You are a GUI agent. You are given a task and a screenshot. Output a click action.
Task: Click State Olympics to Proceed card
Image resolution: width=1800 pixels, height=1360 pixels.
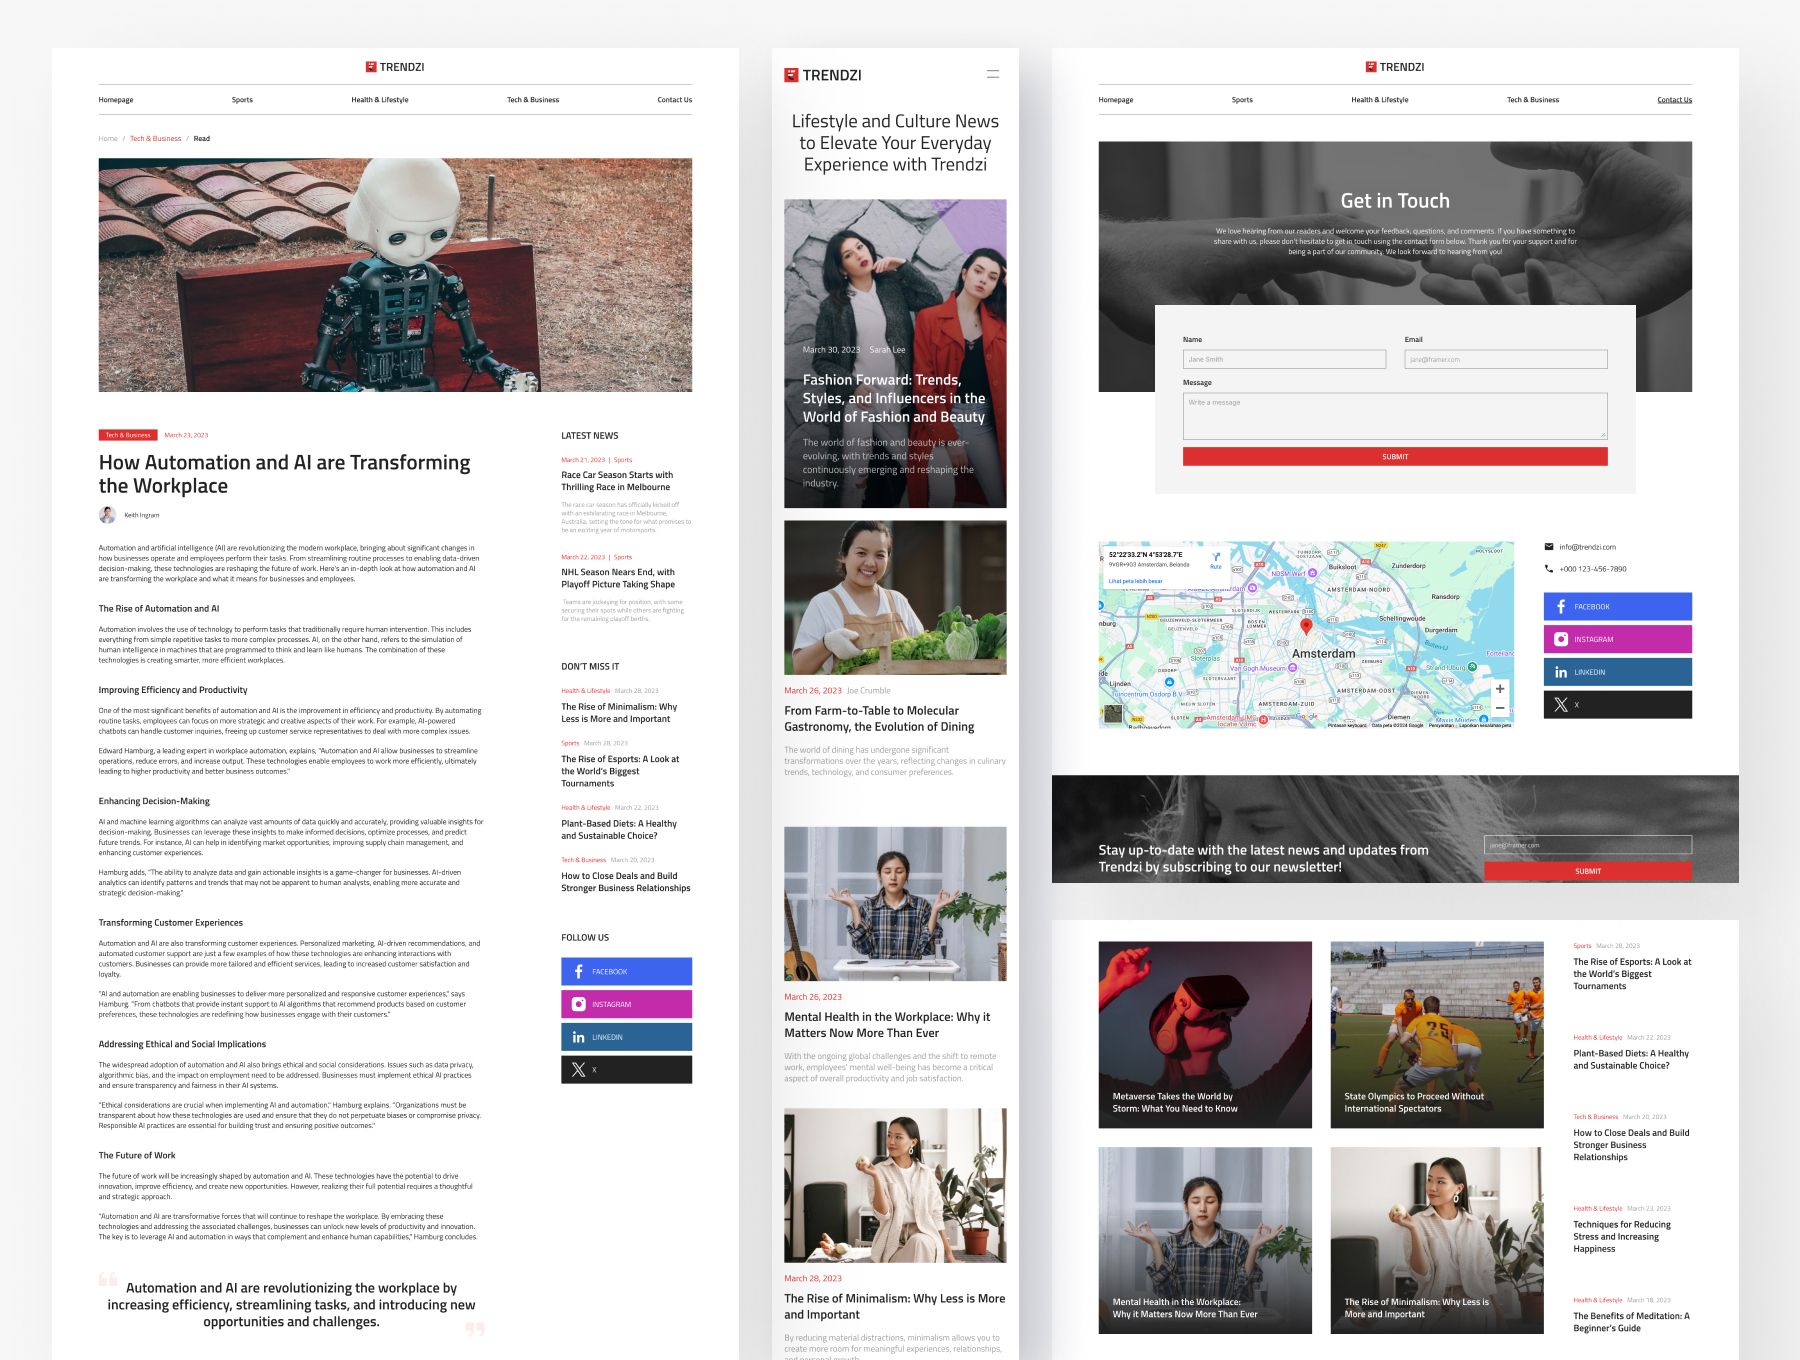click(x=1437, y=1035)
